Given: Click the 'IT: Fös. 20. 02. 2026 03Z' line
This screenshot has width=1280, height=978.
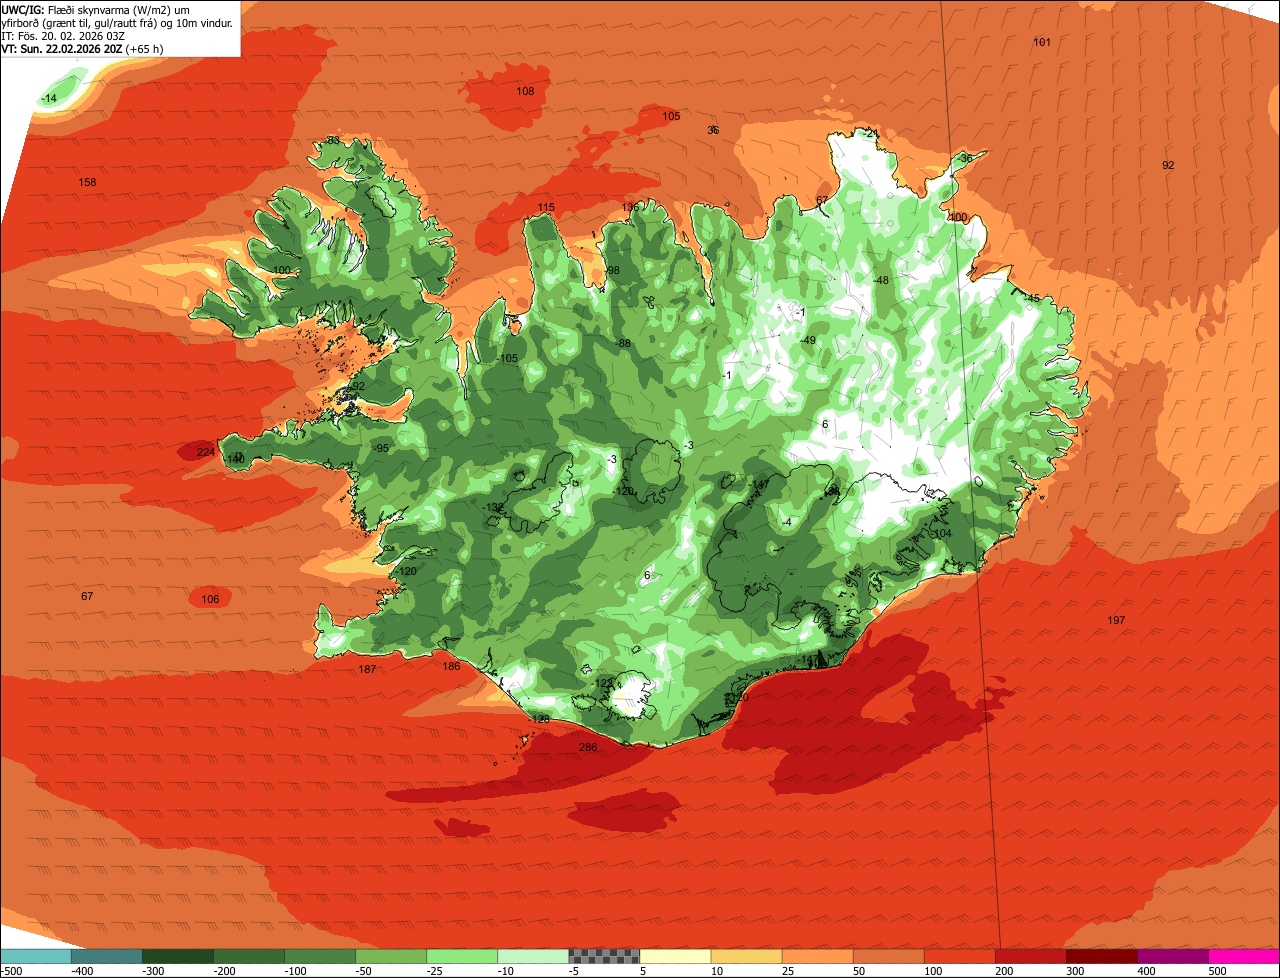Looking at the screenshot, I should pos(63,35).
